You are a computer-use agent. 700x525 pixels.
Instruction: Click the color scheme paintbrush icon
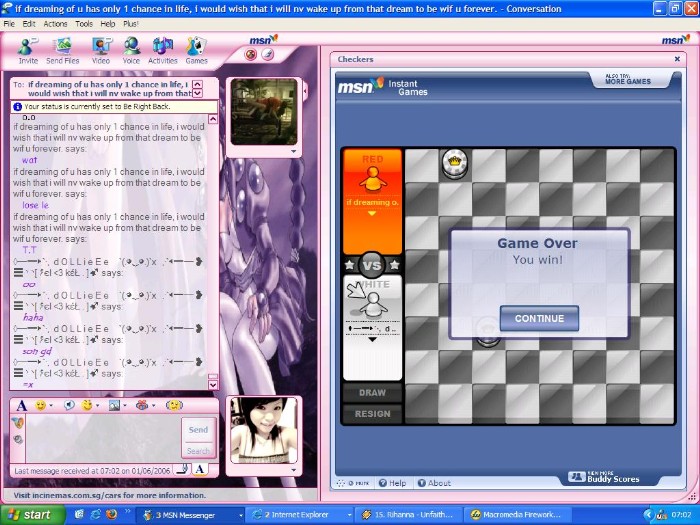267,54
